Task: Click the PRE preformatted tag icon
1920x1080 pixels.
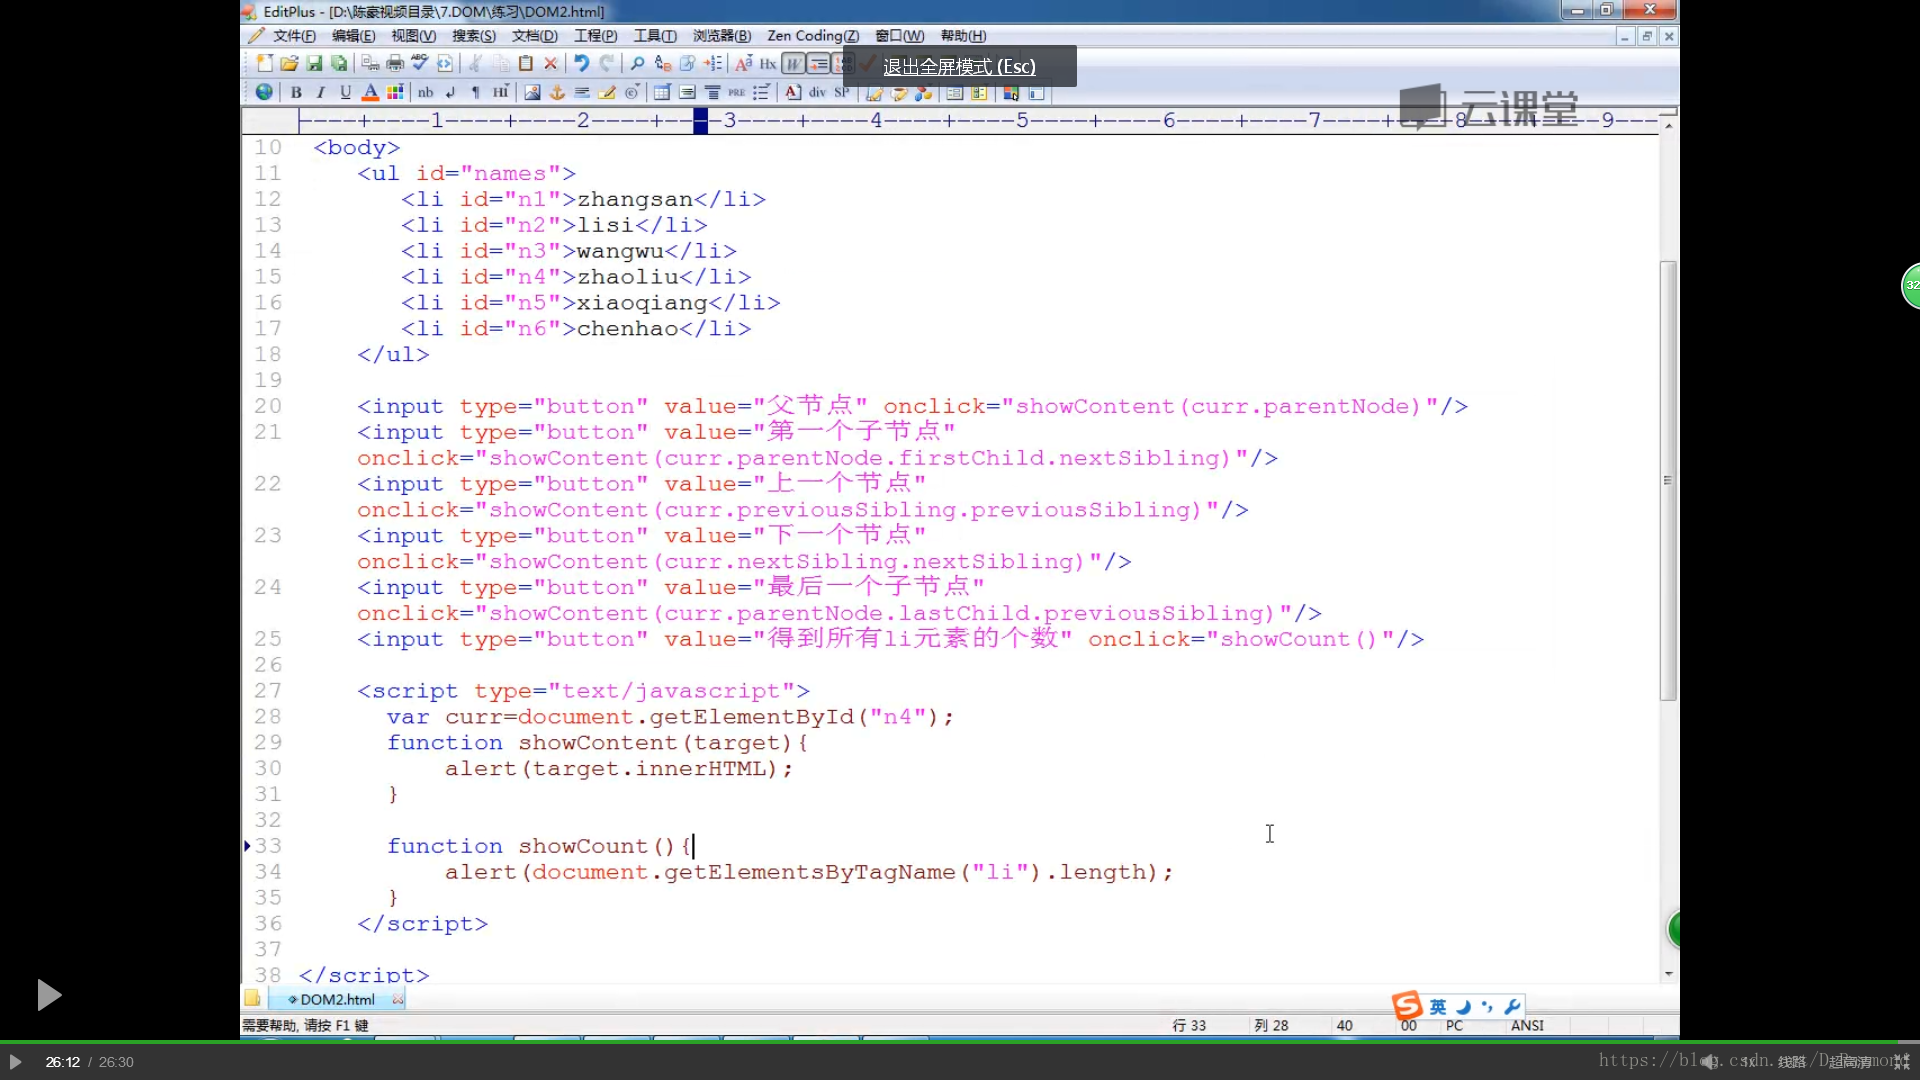Action: 737,92
